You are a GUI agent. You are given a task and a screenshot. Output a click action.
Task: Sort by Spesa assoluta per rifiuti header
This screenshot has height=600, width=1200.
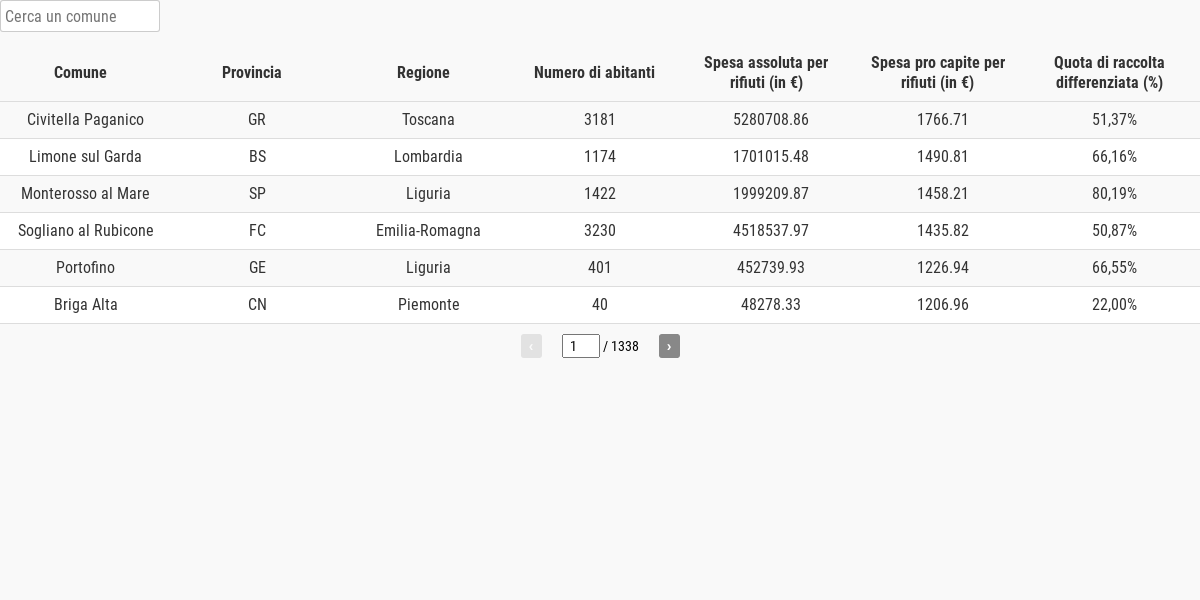pos(766,72)
